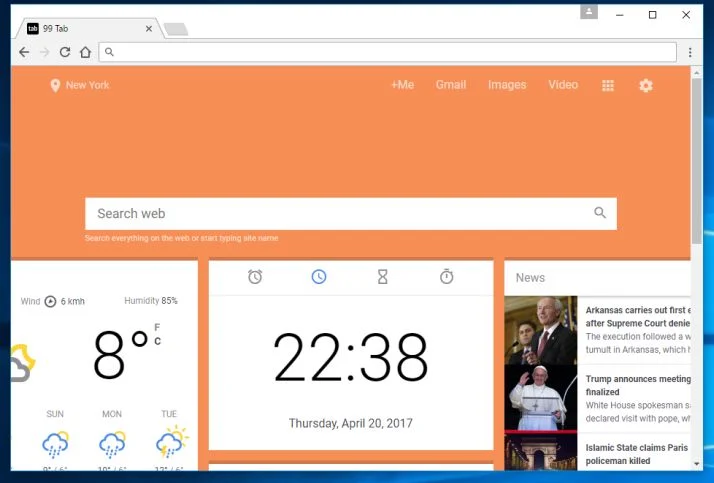The image size is (714, 483).
Task: Click the browser back arrow
Action: [24, 52]
